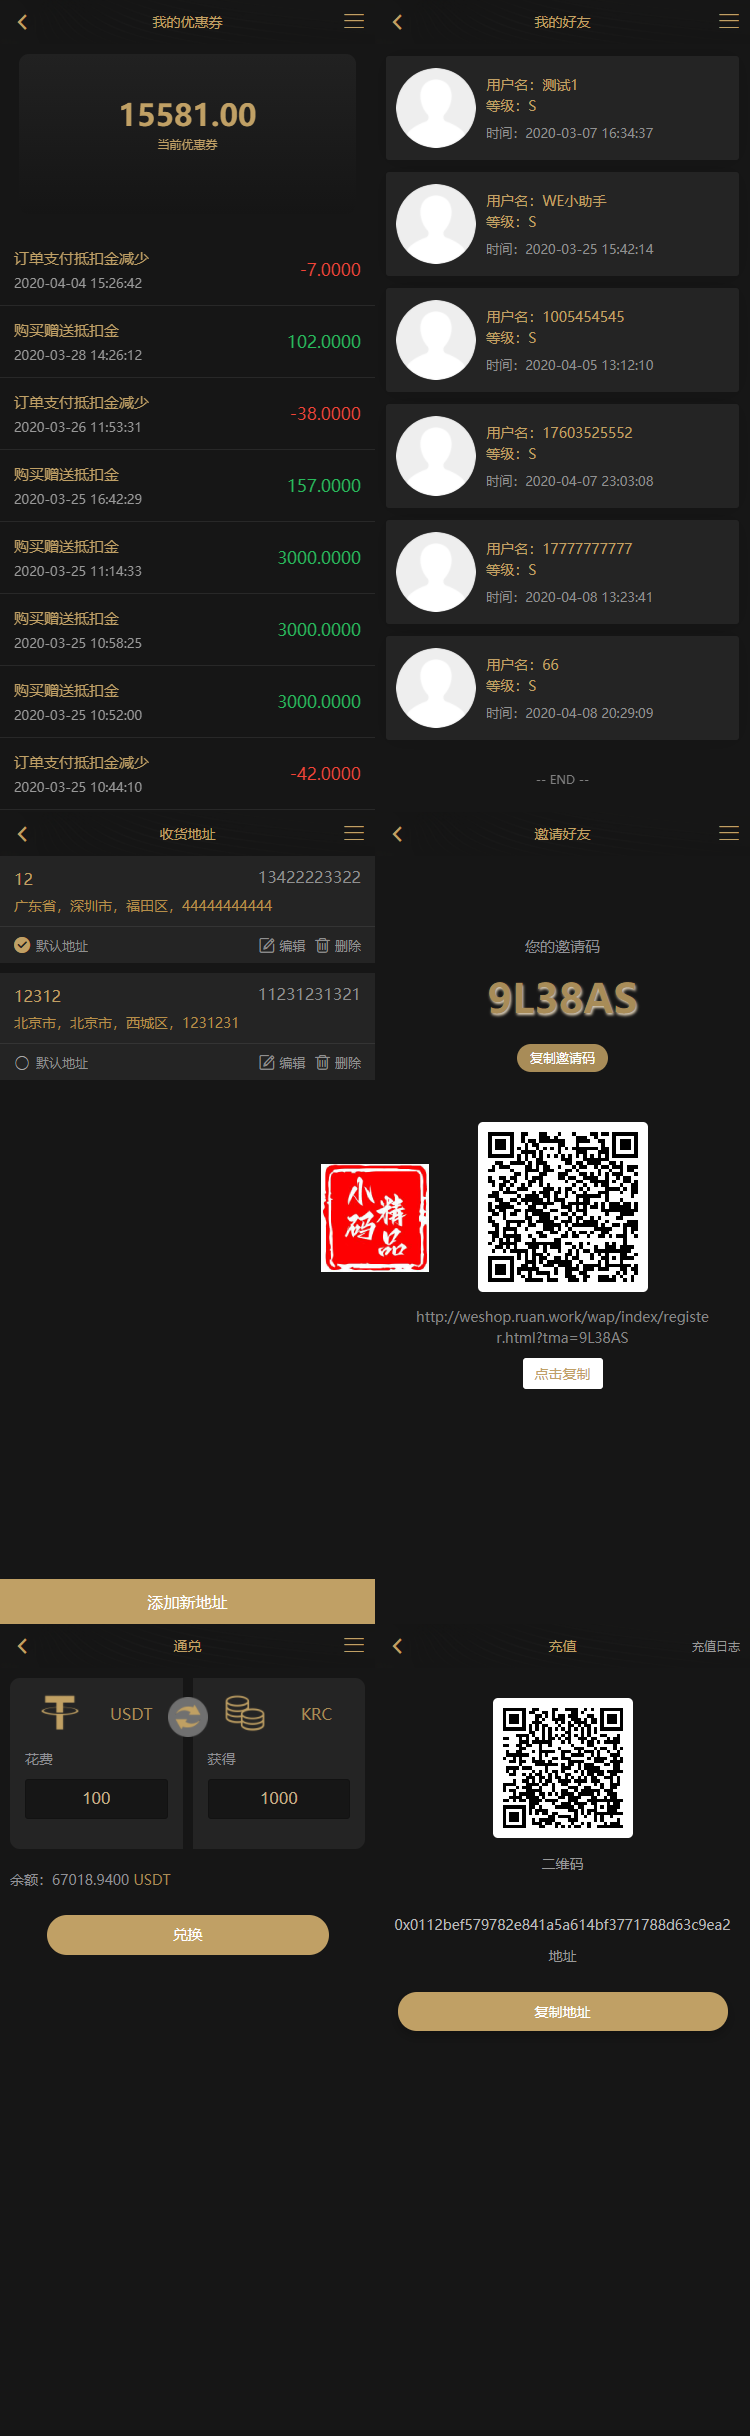750x2436 pixels.
Task: Tap avatar of user 17777777777
Action: pos(436,572)
